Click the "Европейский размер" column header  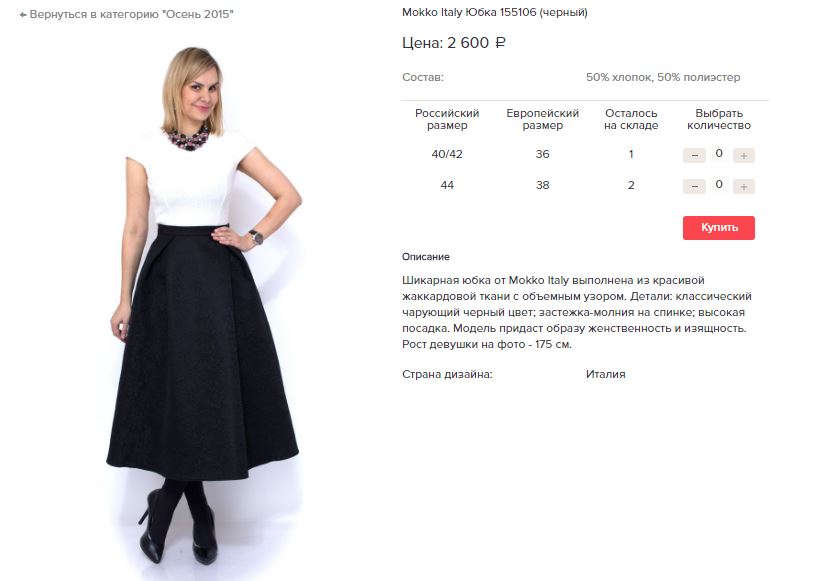click(x=542, y=119)
